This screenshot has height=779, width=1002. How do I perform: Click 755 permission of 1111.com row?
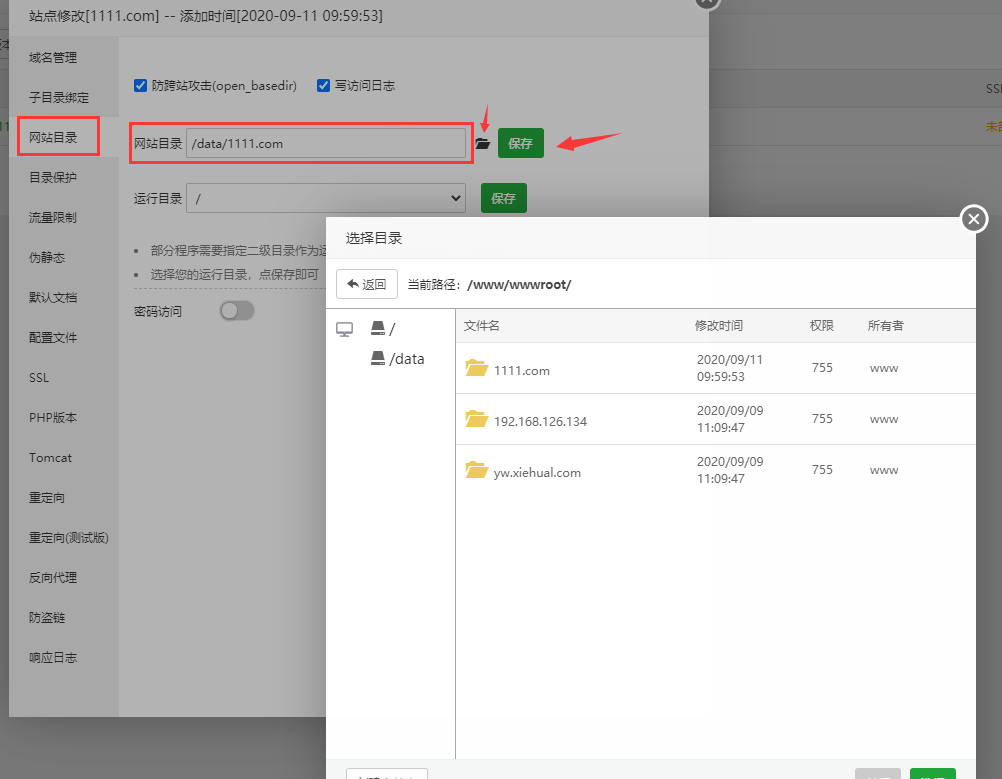coord(822,368)
